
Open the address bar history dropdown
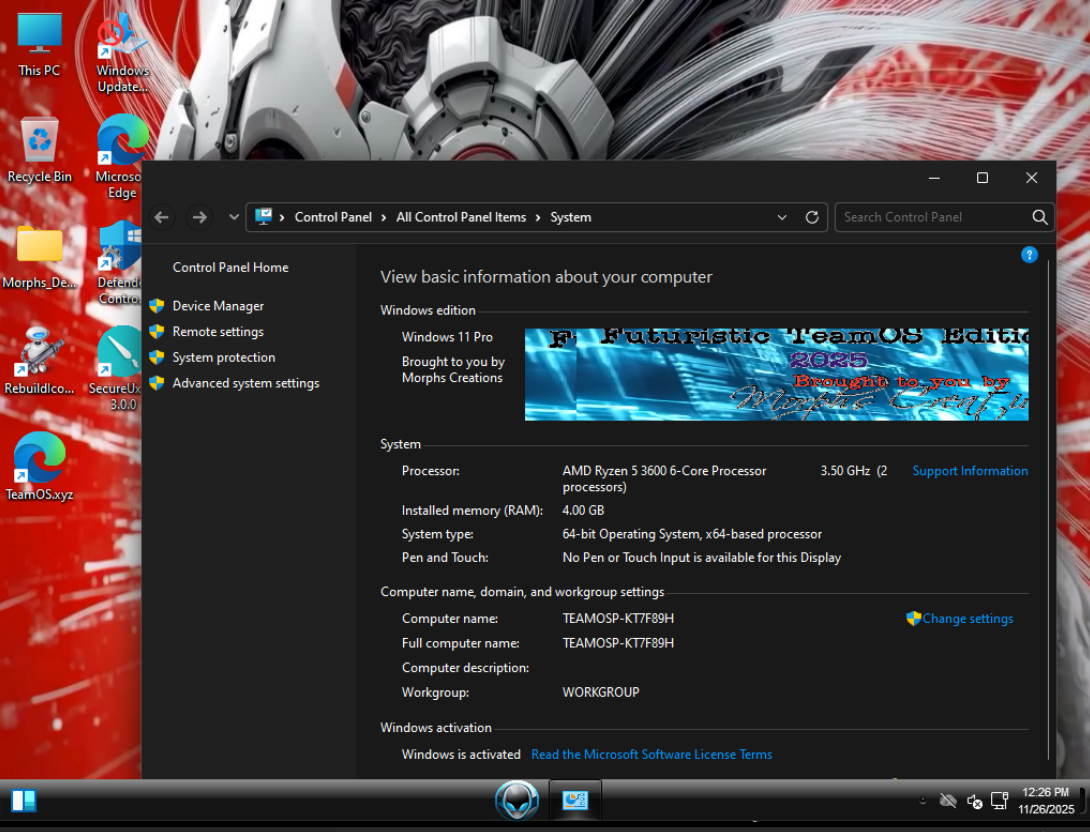point(782,217)
